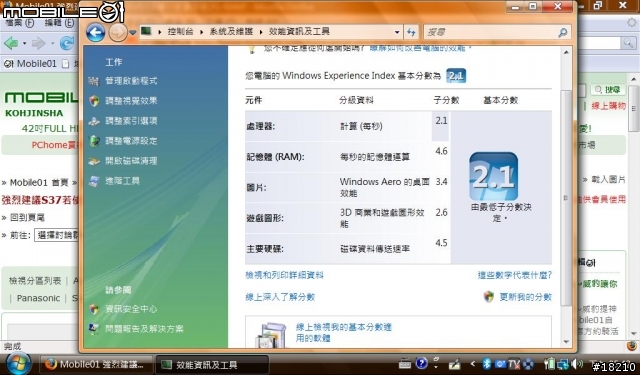Click the control panel icon in address bar
640x375 pixels.
147,31
